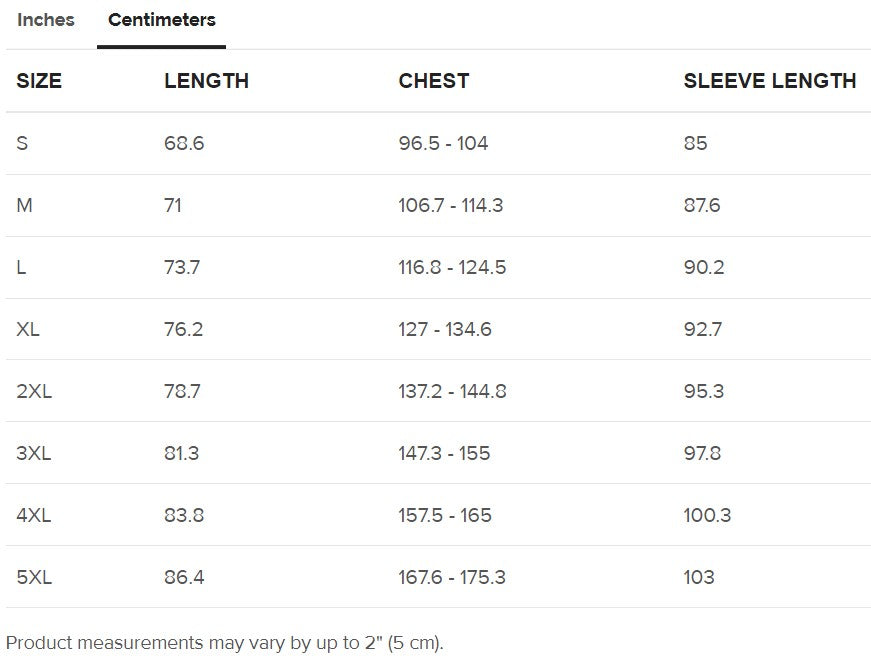Viewport: 871px width, 662px height.
Task: Click chest value 167.6 - 175.3
Action: [451, 577]
